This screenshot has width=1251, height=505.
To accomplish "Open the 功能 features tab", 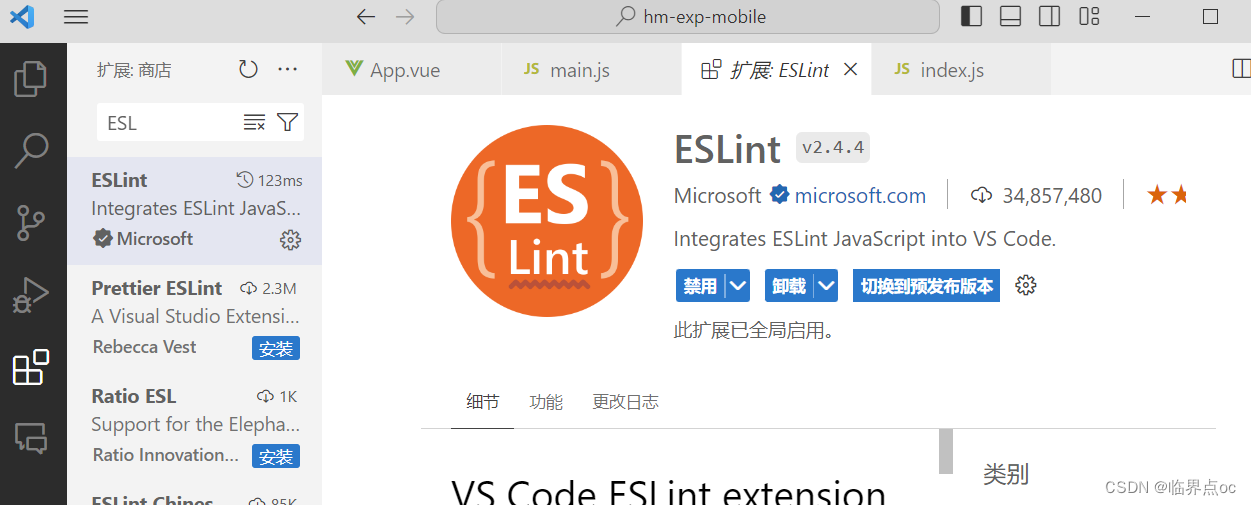I will click(x=546, y=402).
